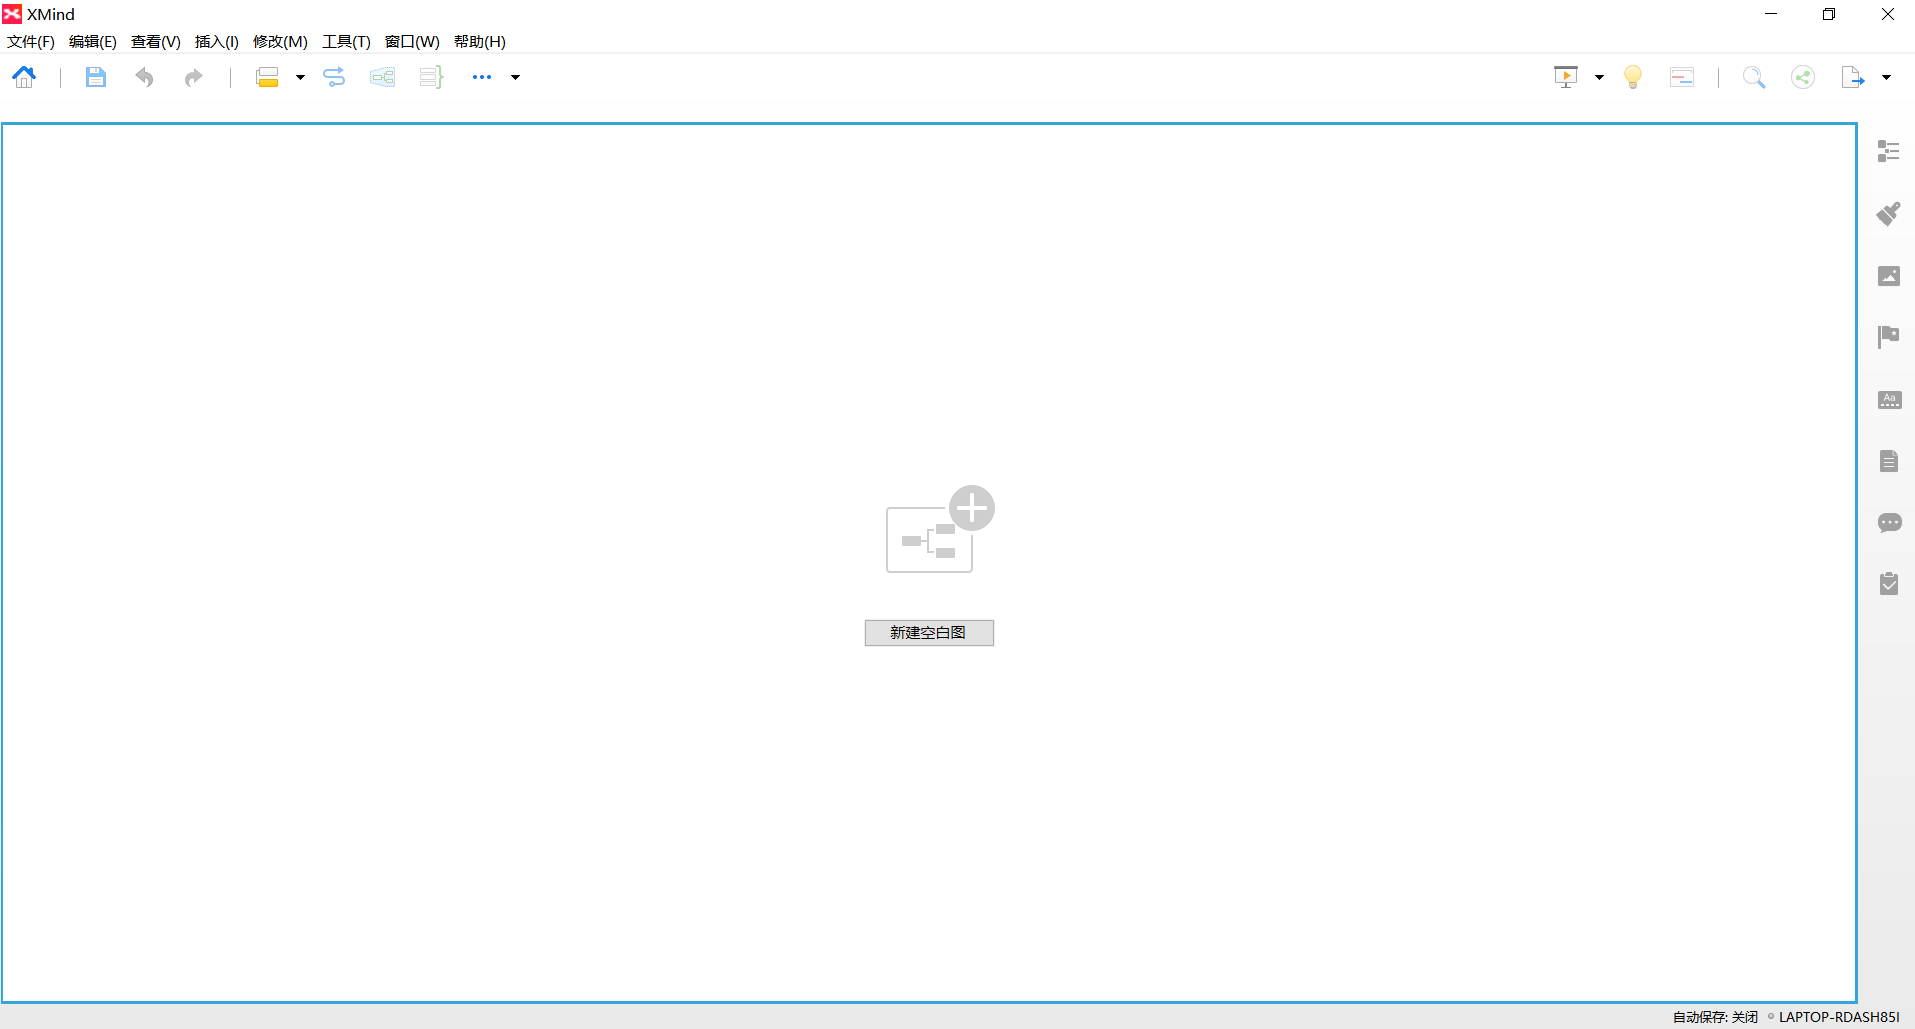Click the Share toolbar icon
Image resolution: width=1915 pixels, height=1029 pixels.
tap(1803, 76)
